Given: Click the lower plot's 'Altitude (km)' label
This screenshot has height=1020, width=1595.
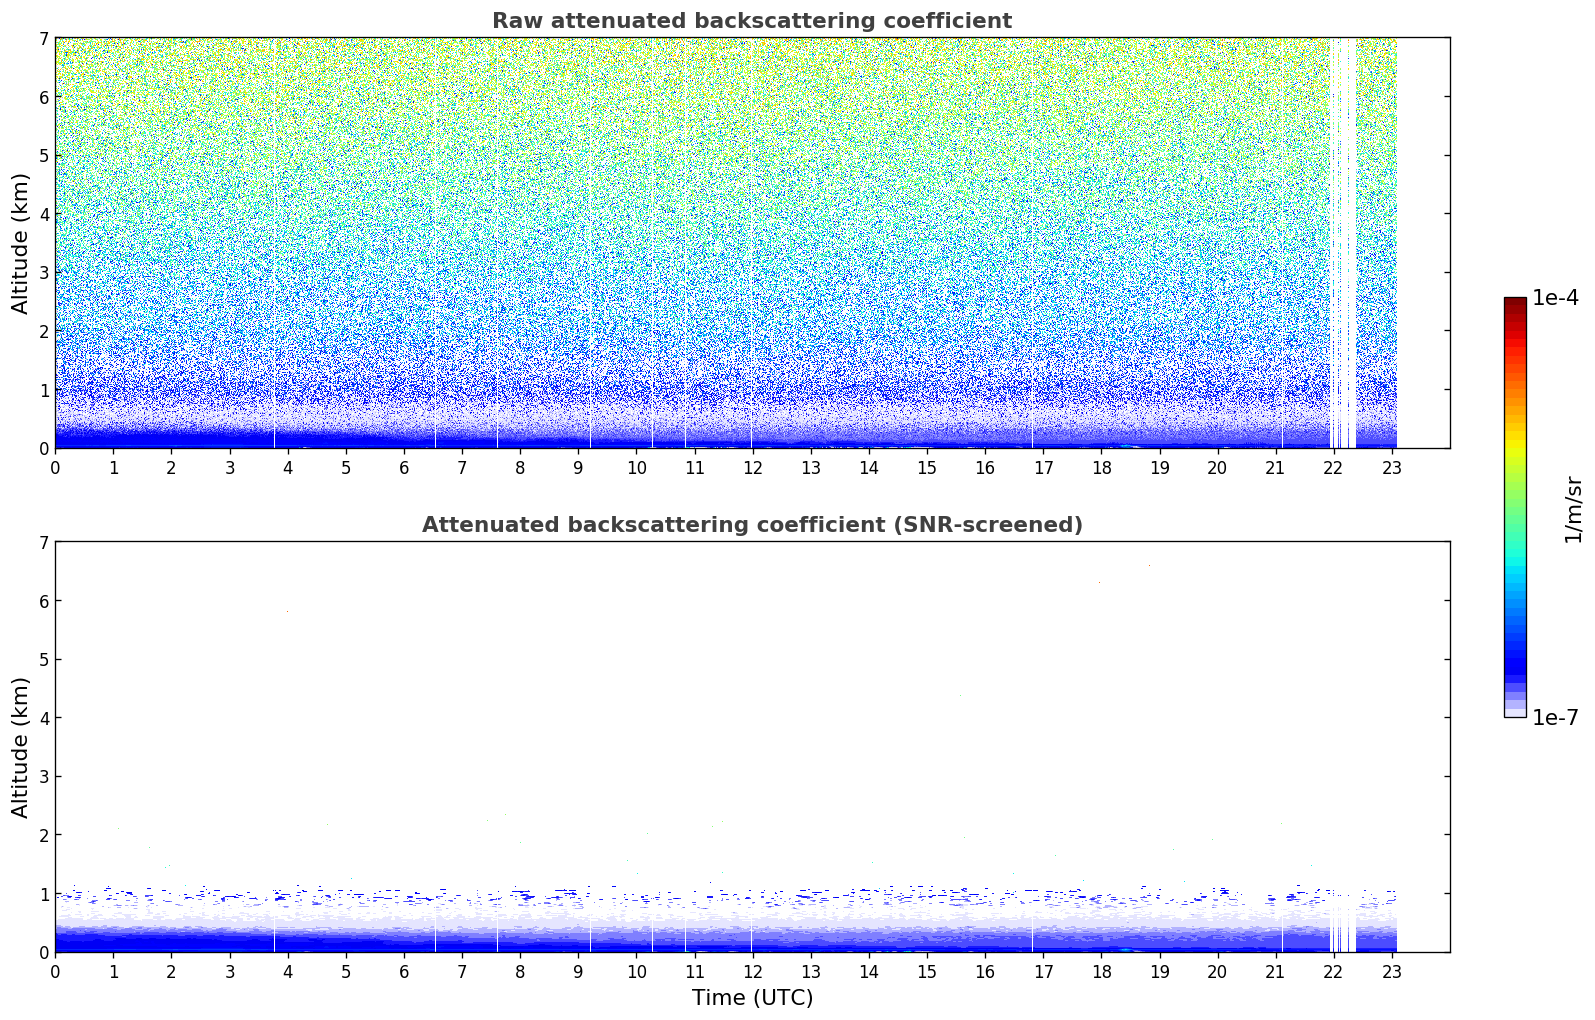Looking at the screenshot, I should click(21, 747).
